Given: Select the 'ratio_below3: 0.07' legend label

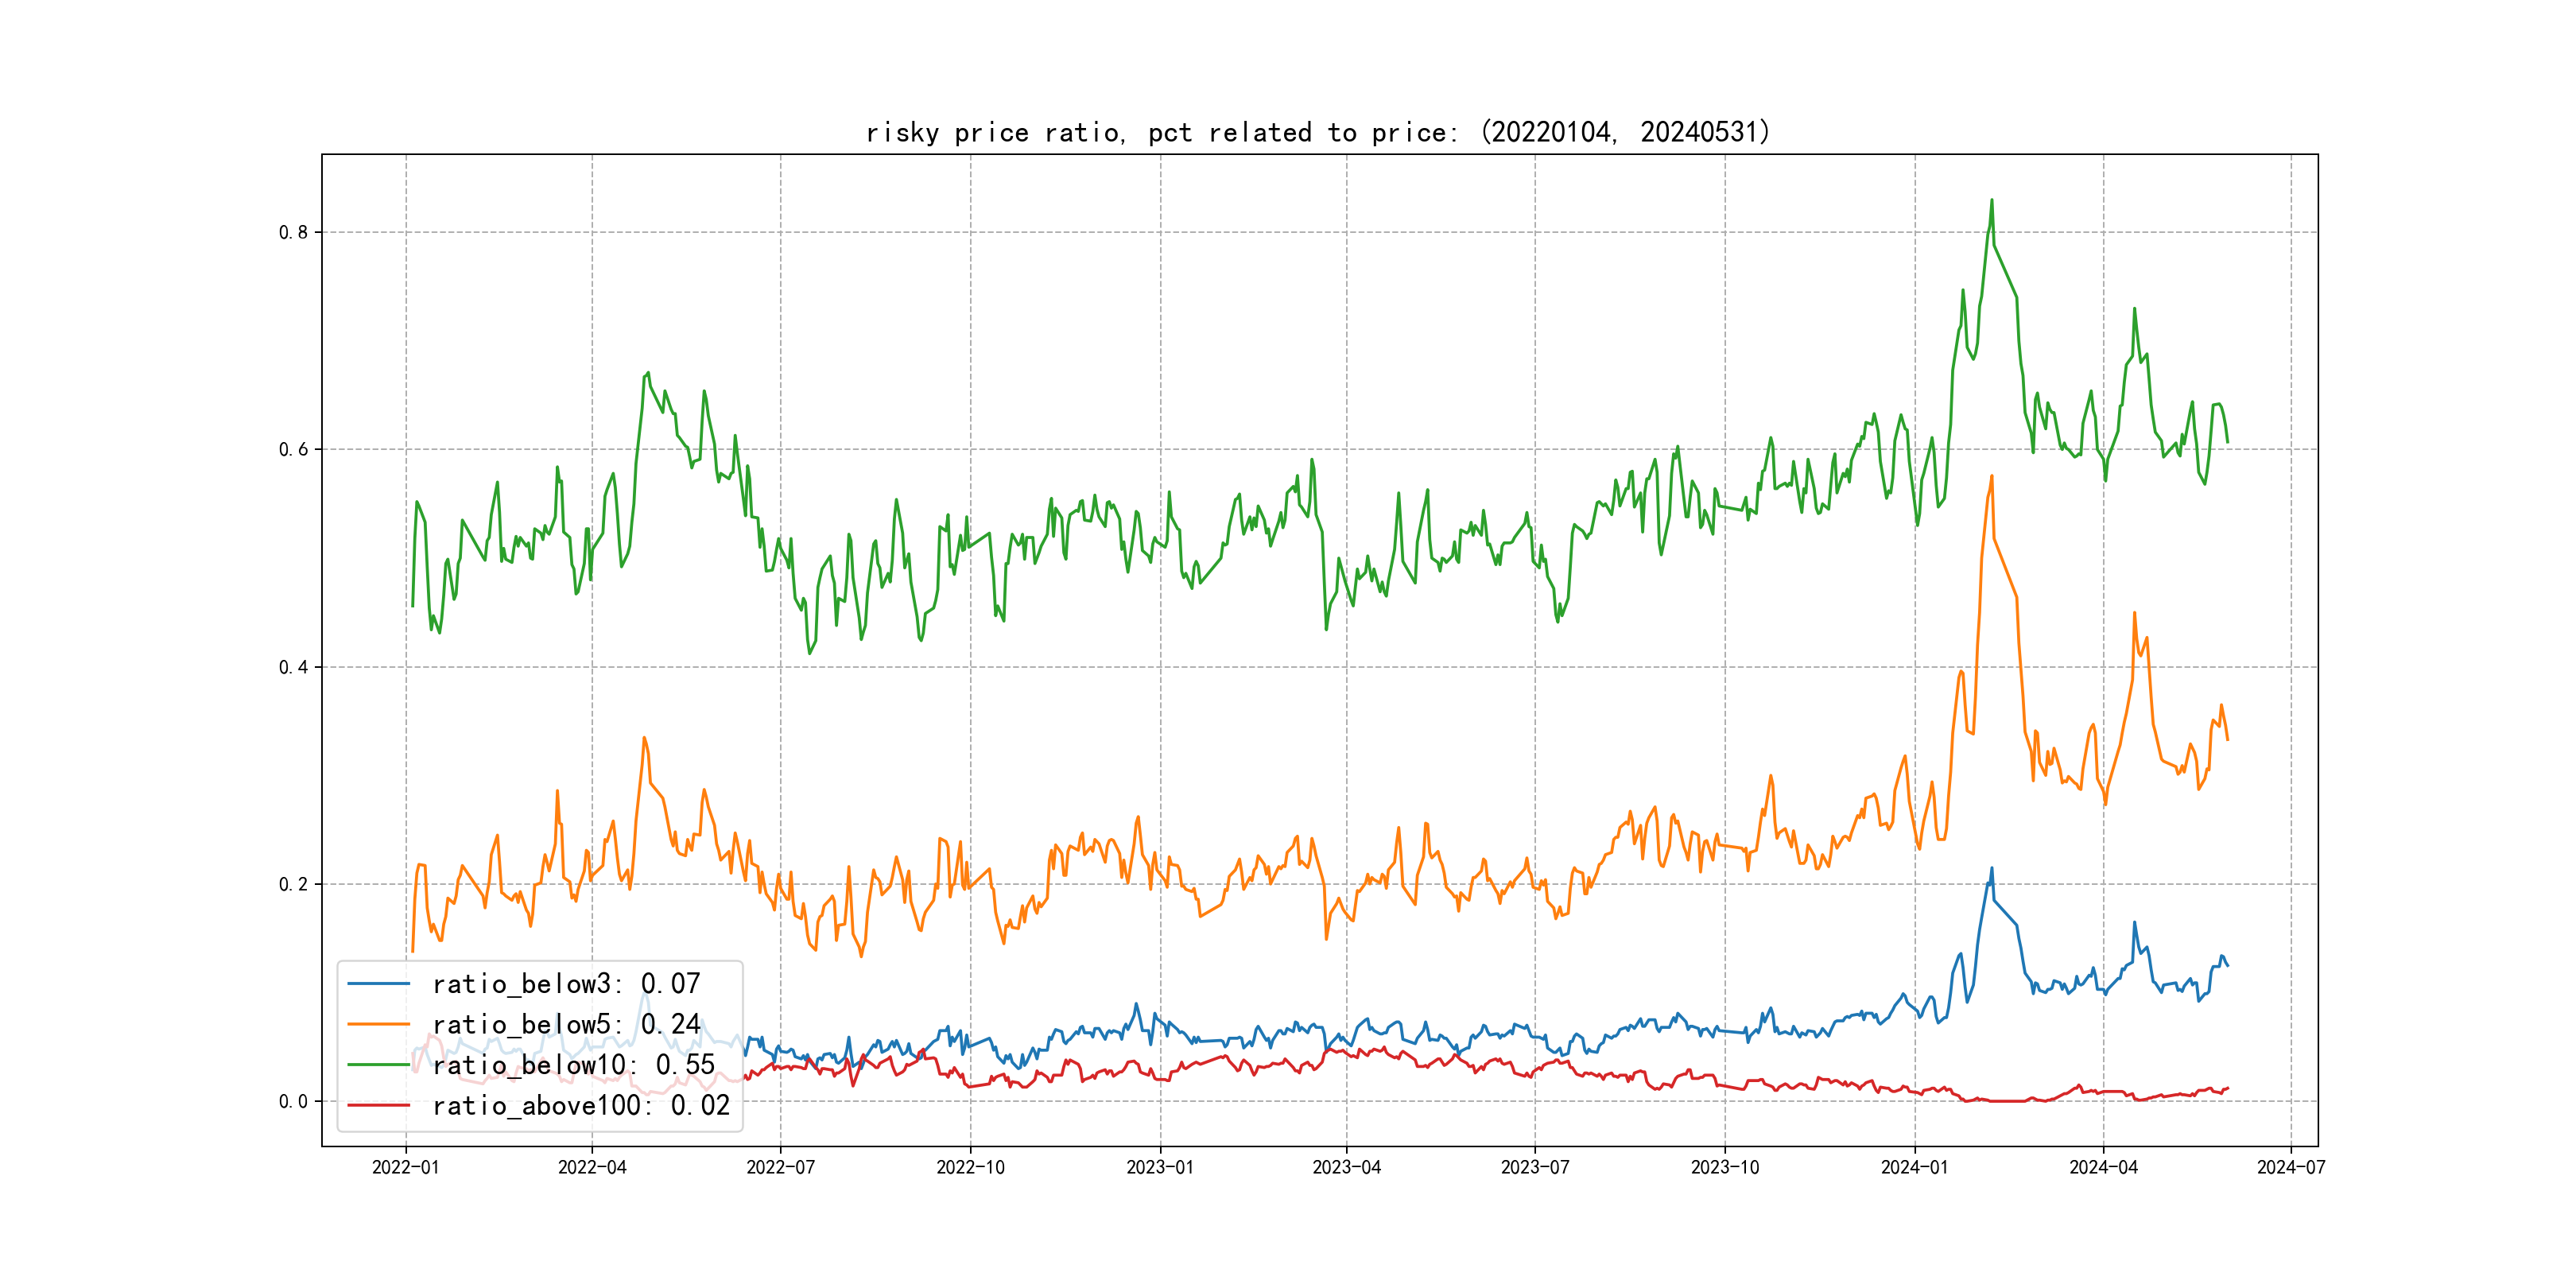Looking at the screenshot, I should [x=566, y=984].
